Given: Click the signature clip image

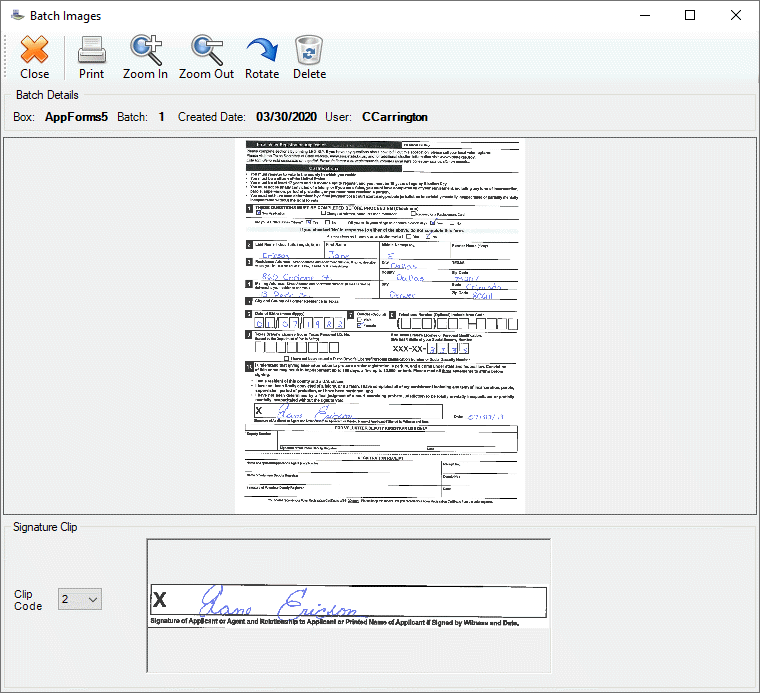Looking at the screenshot, I should point(348,606).
